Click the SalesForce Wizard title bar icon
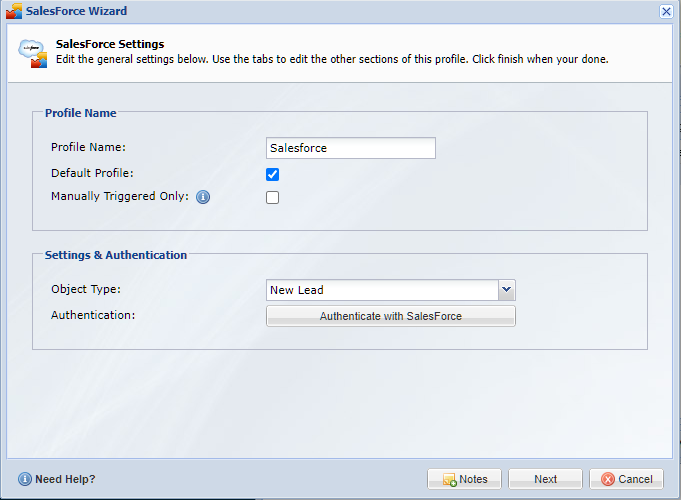Image resolution: width=681 pixels, height=500 pixels. [x=14, y=11]
